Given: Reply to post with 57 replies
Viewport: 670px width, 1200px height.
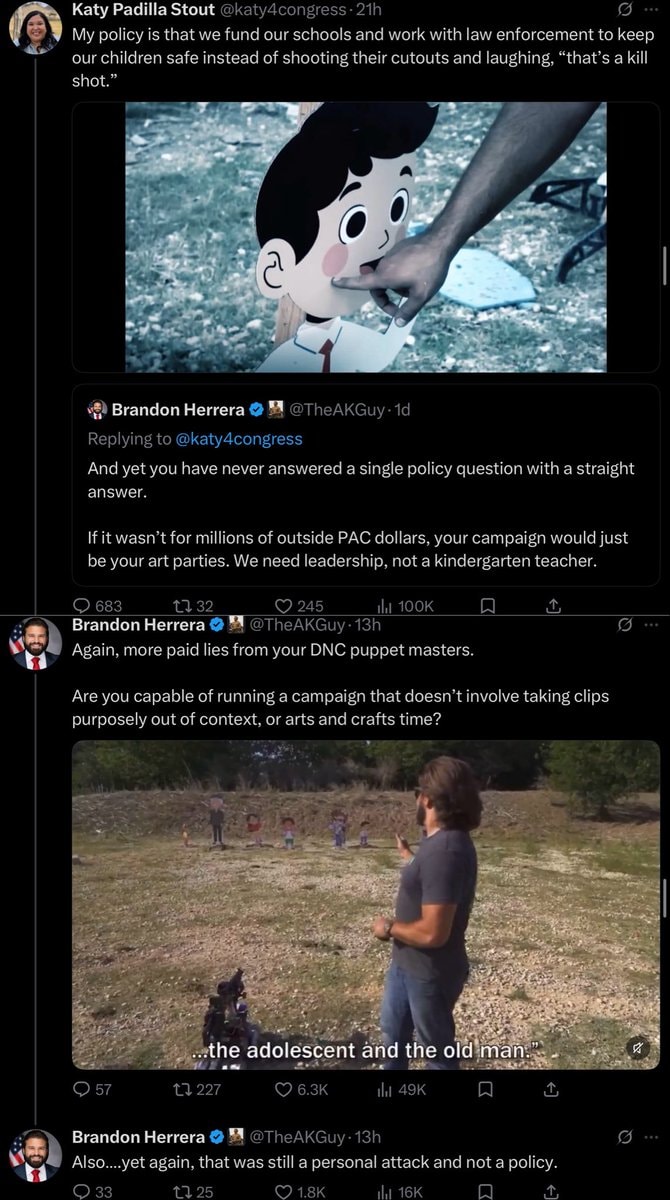Looking at the screenshot, I should (92, 1089).
